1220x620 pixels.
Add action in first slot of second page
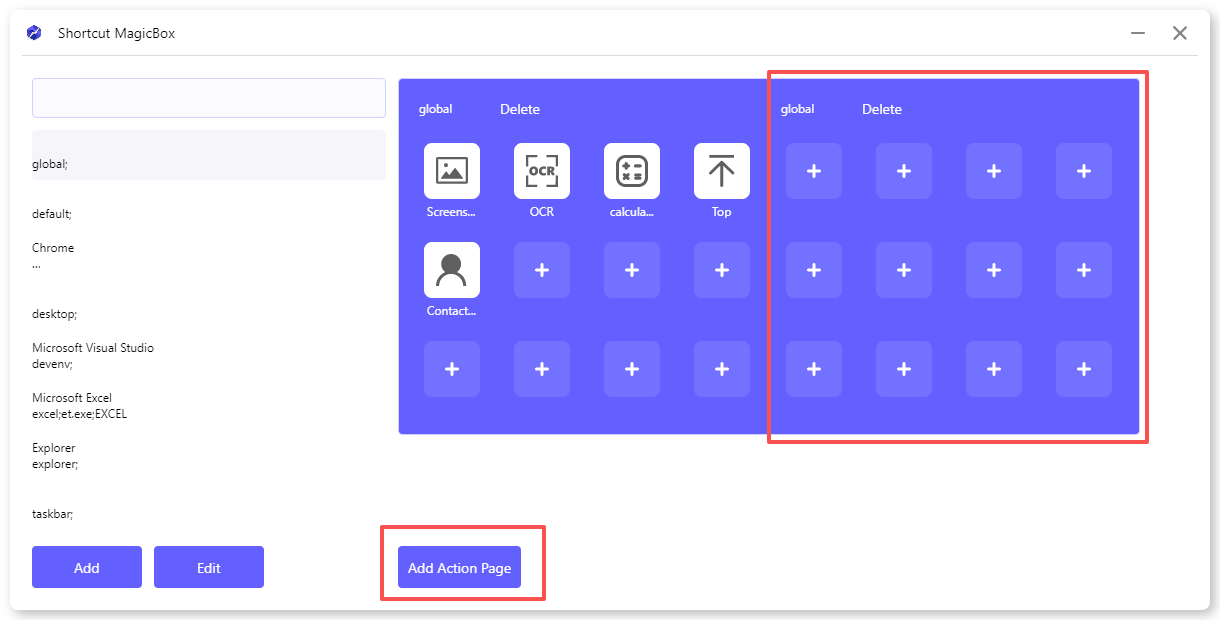click(x=814, y=171)
